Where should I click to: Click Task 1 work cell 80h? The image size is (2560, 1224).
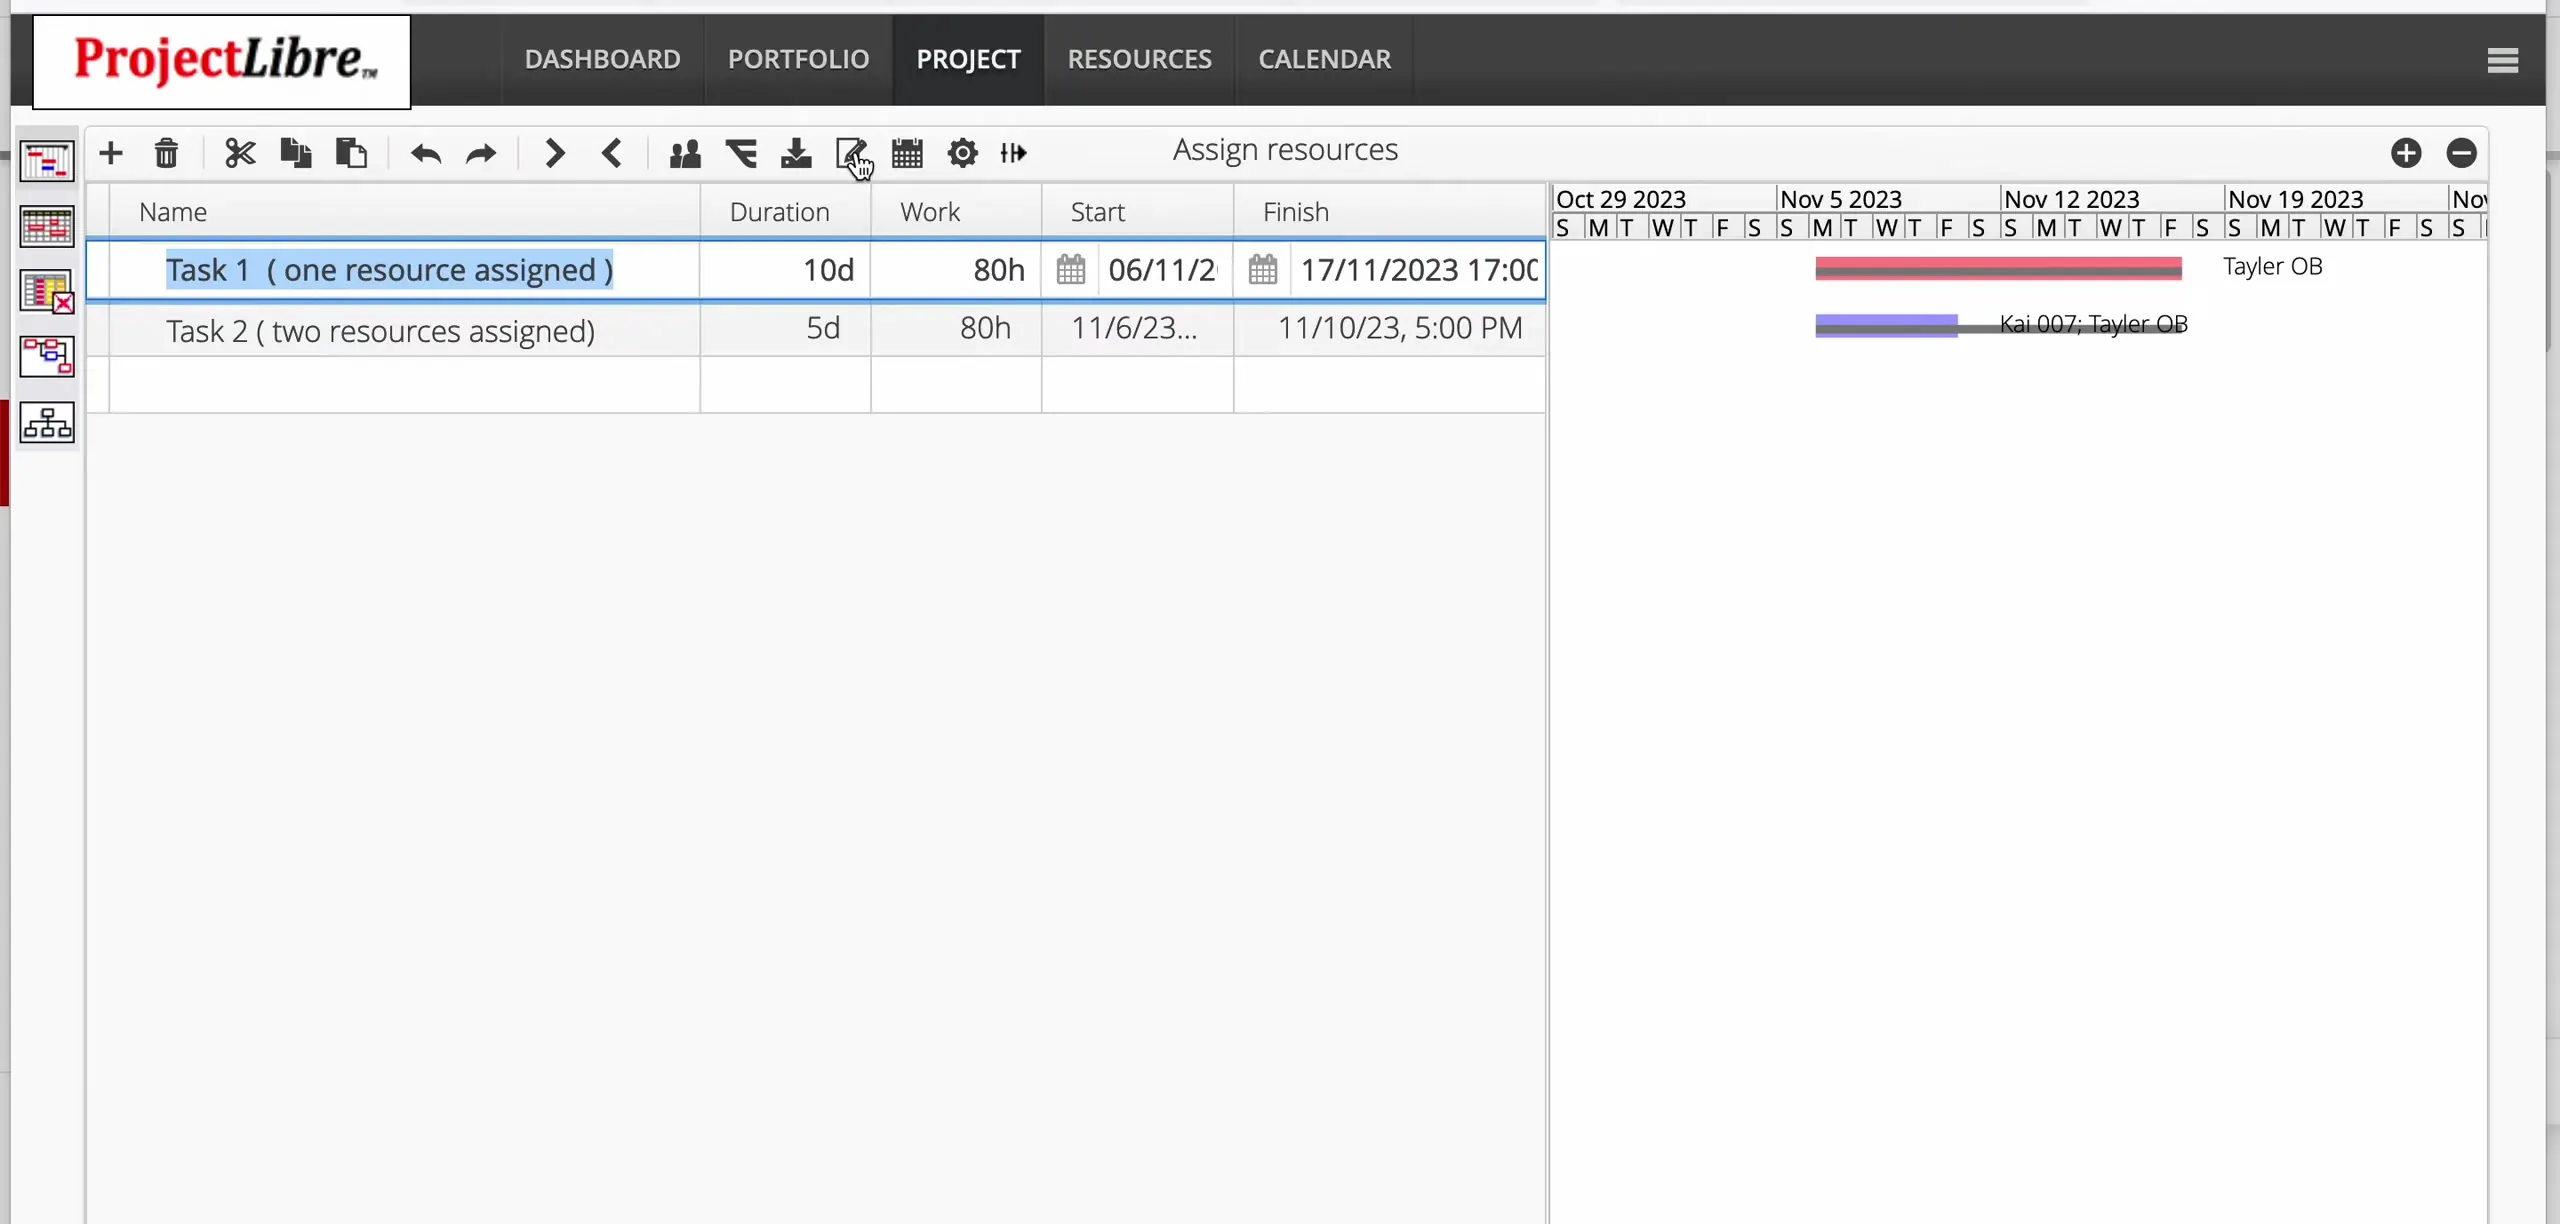click(x=956, y=269)
